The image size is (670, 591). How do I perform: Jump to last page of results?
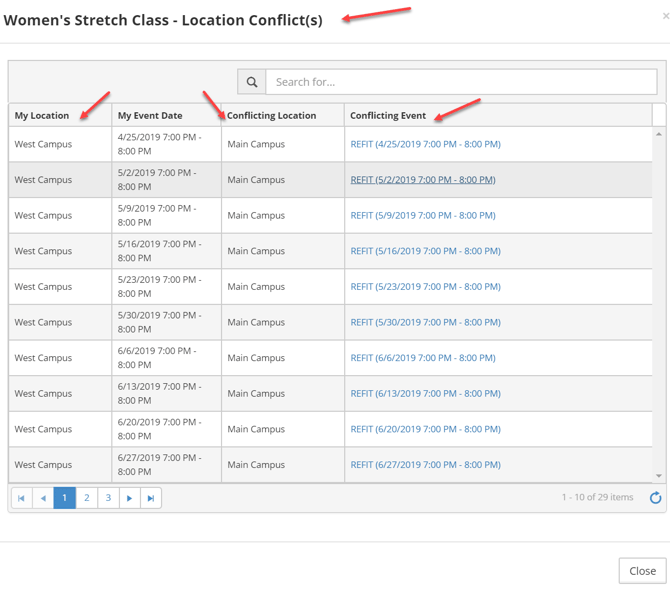pos(151,498)
